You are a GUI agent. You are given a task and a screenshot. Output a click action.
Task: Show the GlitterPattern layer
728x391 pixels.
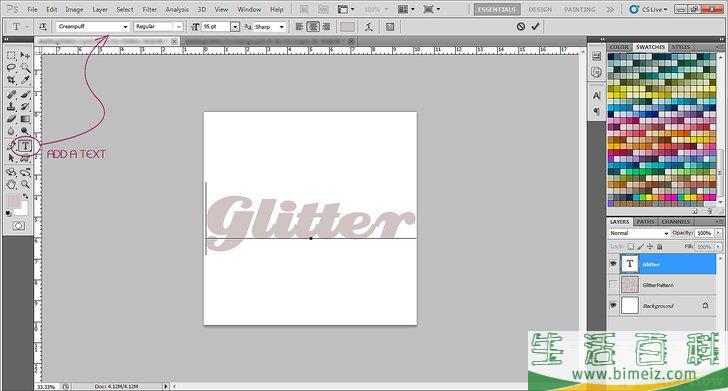pos(613,284)
